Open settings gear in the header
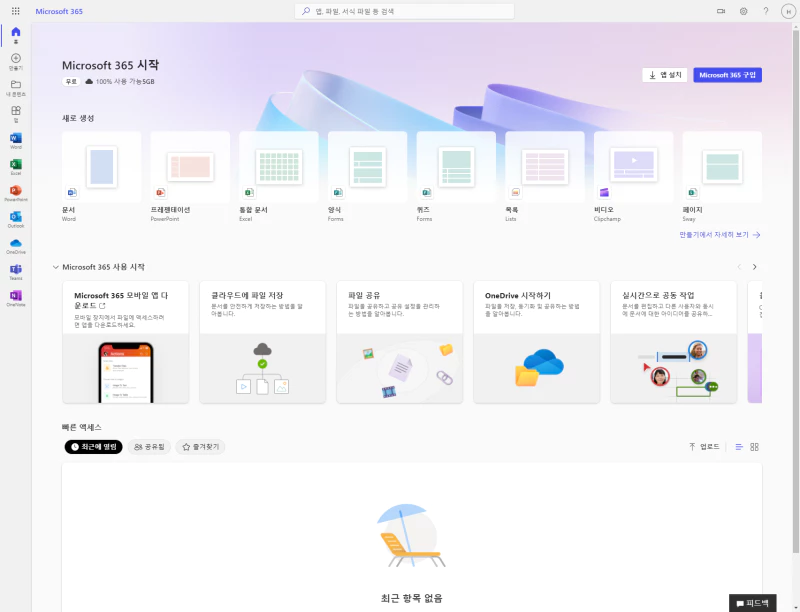 pyautogui.click(x=743, y=11)
